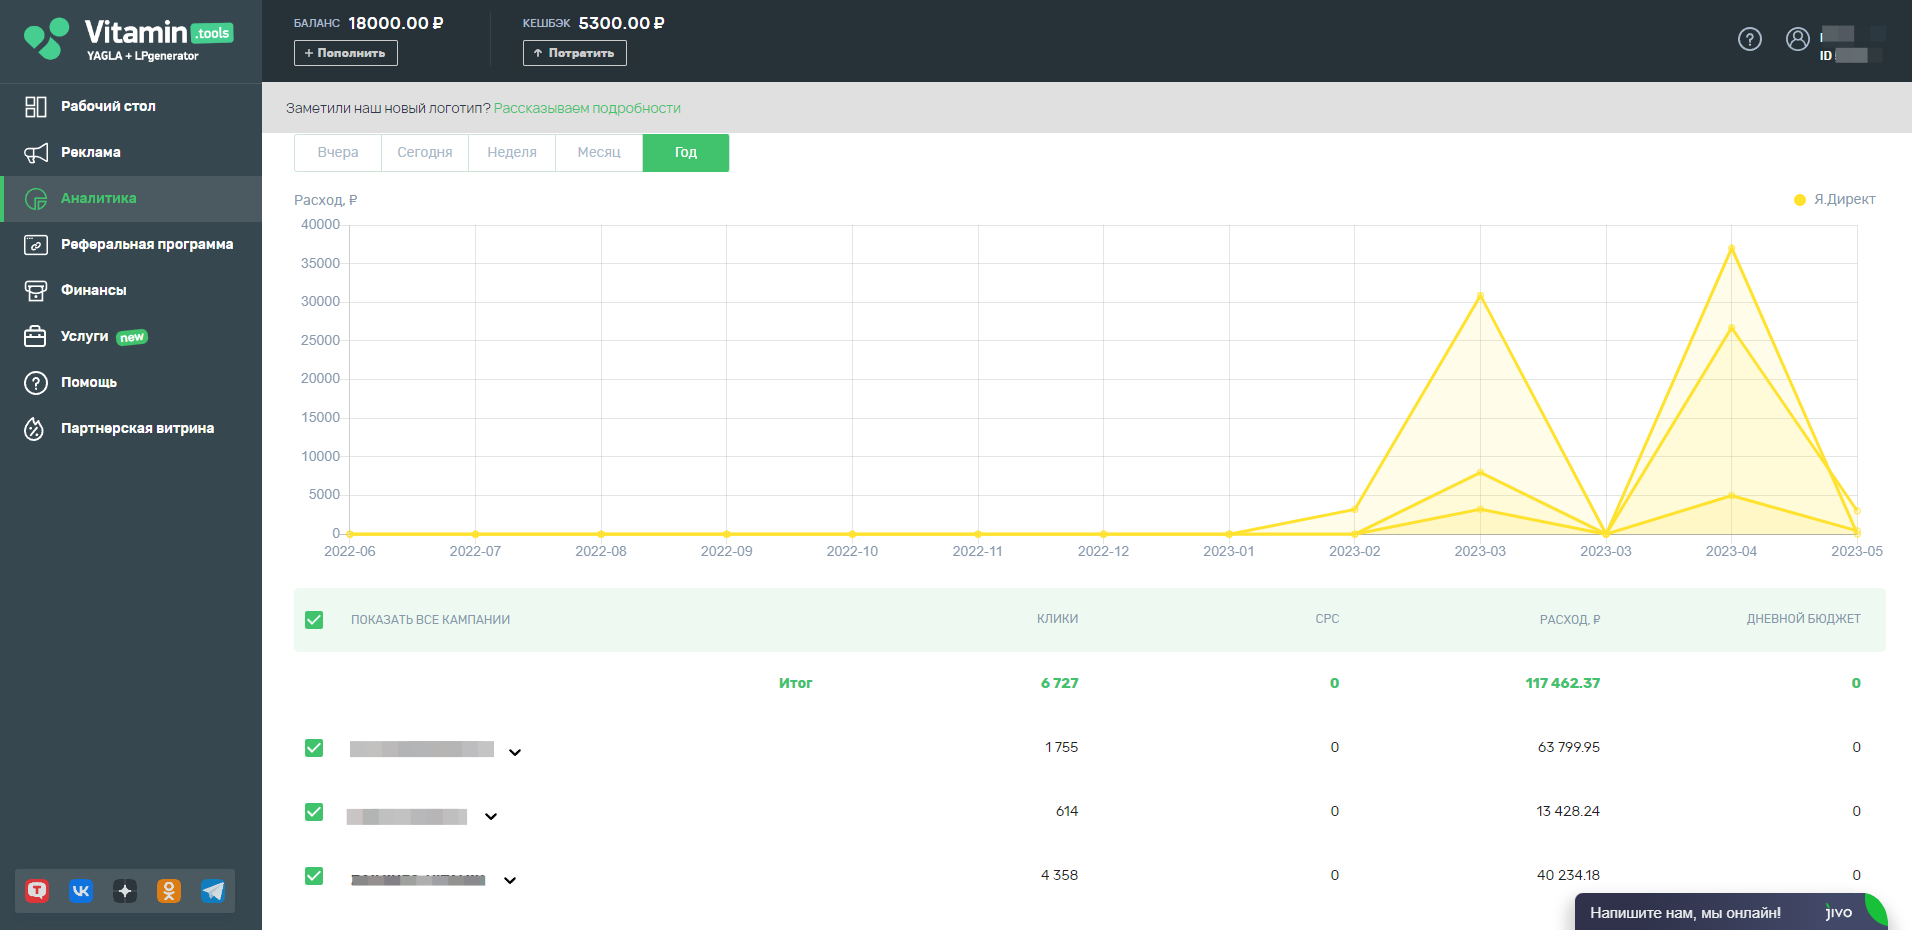
Task: Click the balance amount 18000.00 ₽
Action: tap(396, 23)
